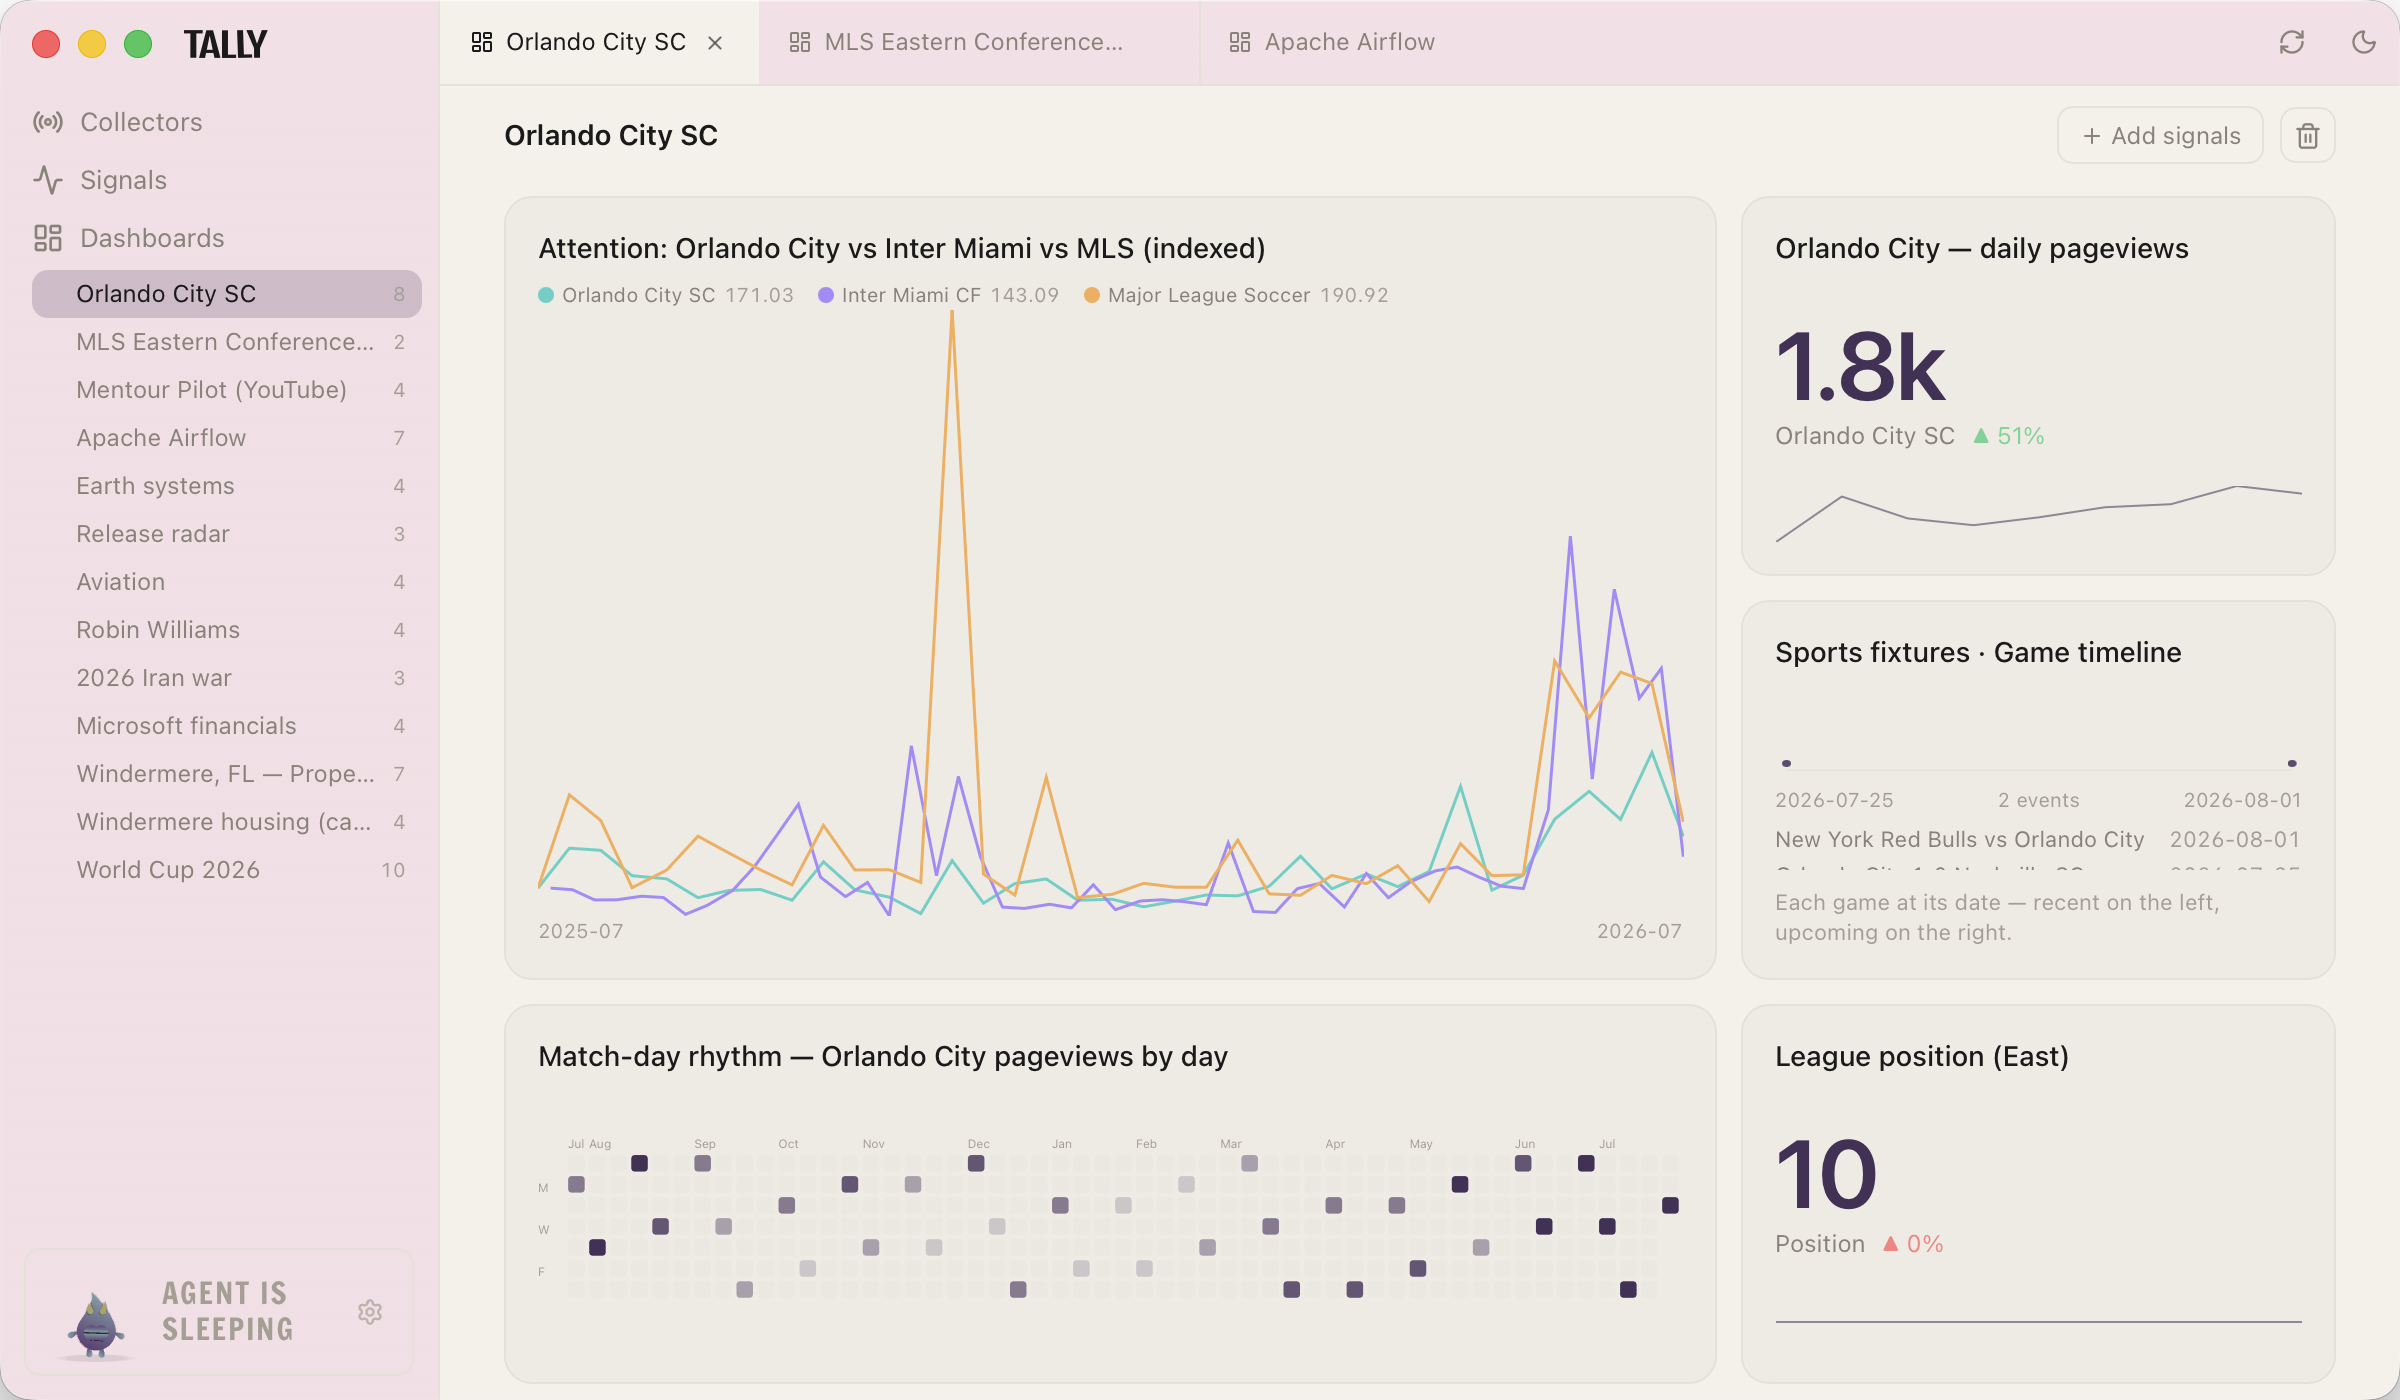
Task: Open Windermere housing dashboard
Action: [227, 822]
